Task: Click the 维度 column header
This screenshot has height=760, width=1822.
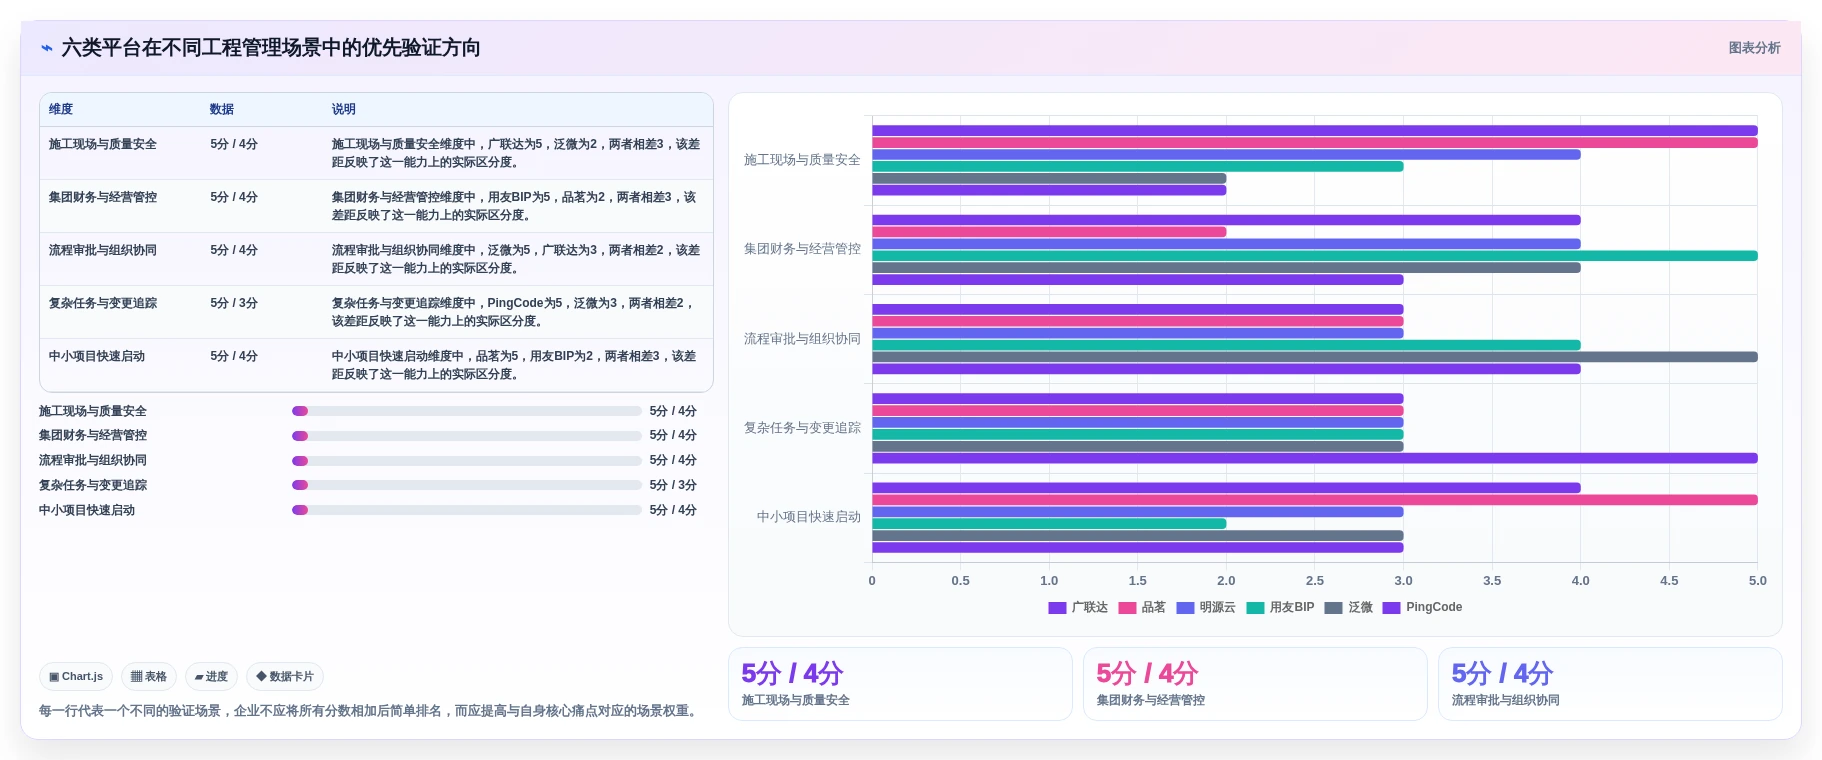Action: (x=61, y=110)
